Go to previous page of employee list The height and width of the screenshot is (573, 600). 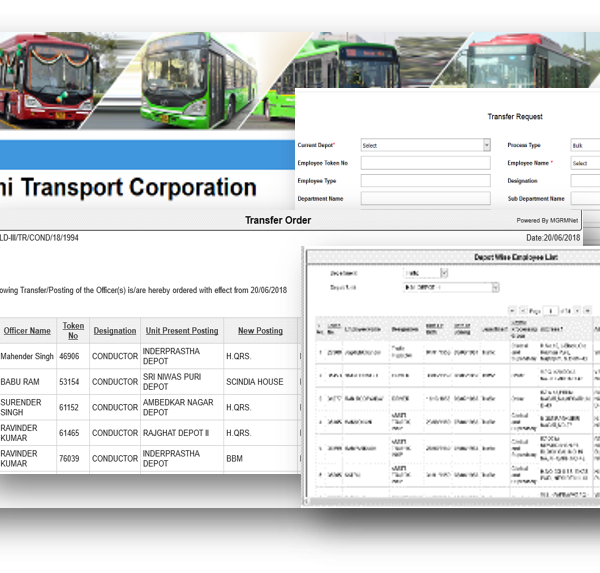pyautogui.click(x=524, y=311)
